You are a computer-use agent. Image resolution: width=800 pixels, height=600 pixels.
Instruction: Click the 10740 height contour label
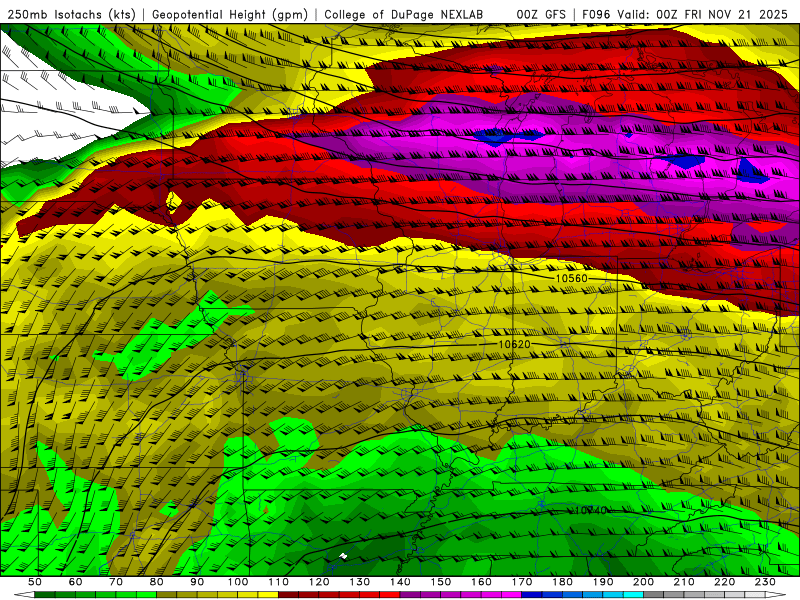click(x=591, y=510)
